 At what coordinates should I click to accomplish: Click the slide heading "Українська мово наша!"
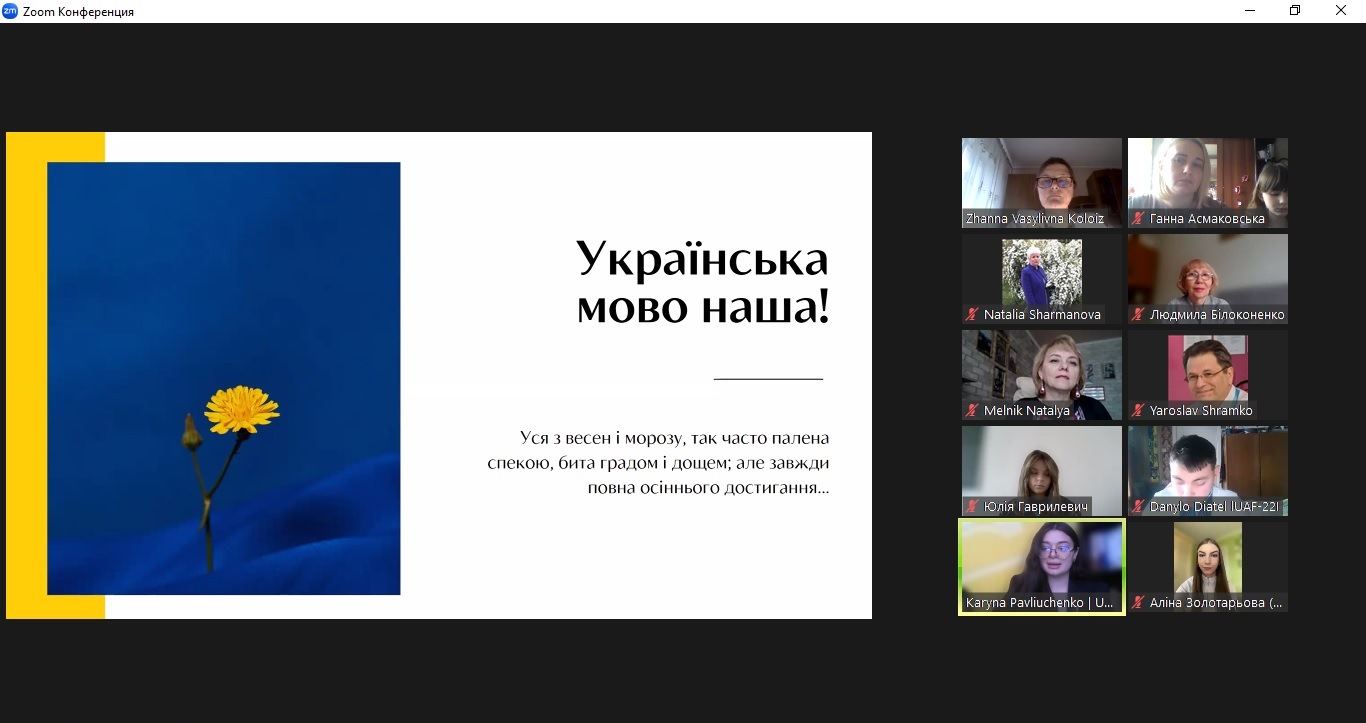[702, 283]
